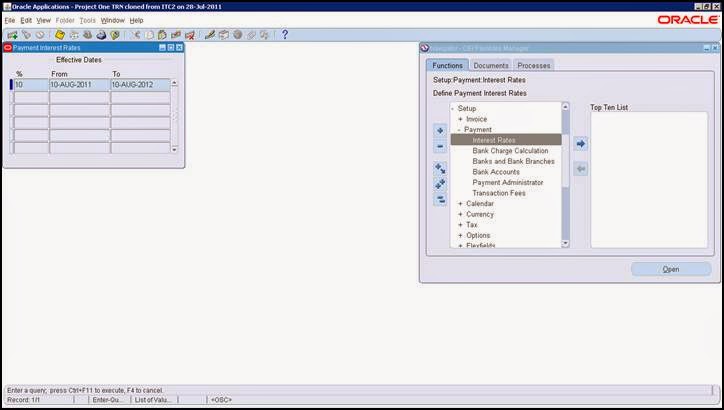Open the Edit menu
This screenshot has width=724, height=410.
click(26, 20)
